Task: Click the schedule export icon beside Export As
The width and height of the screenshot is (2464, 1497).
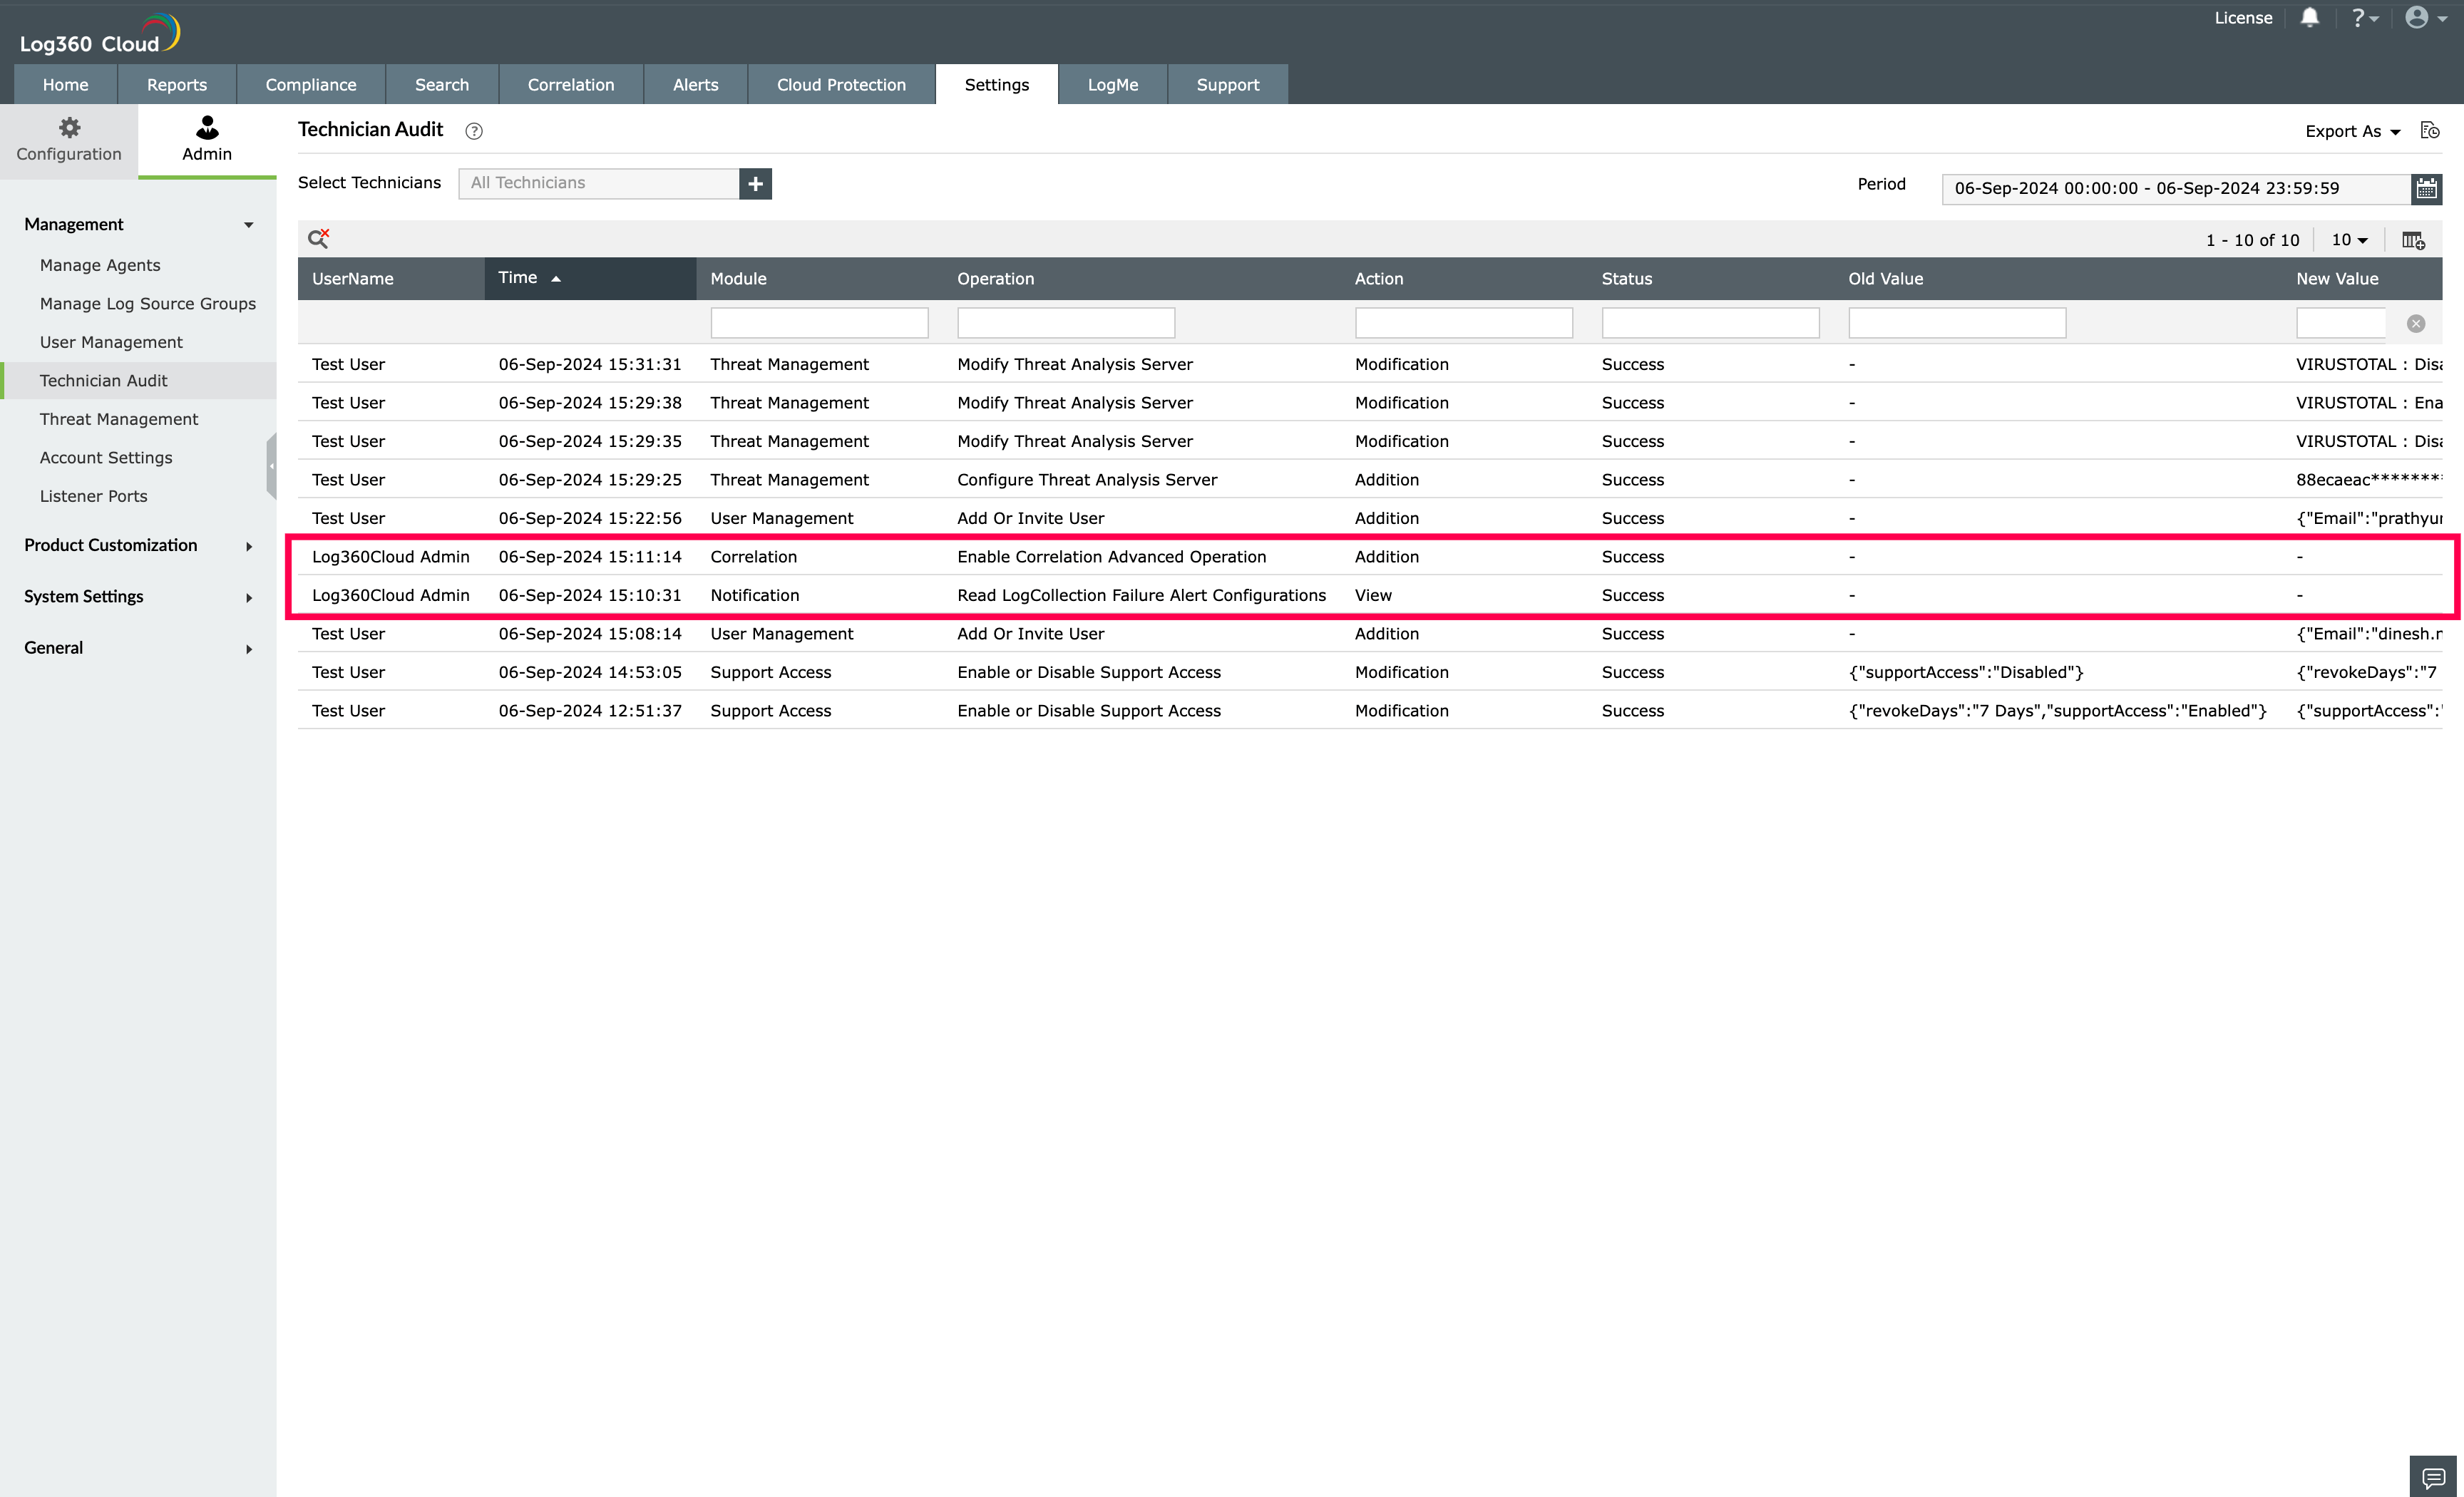Action: 2430,131
